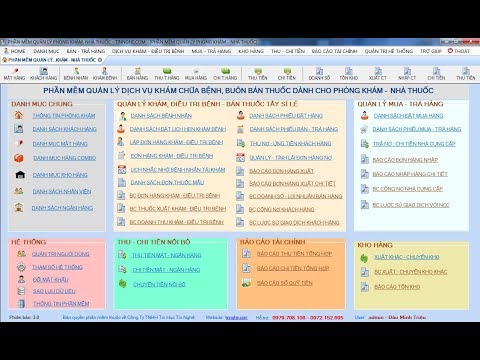Click the calendar icon beside LỊCH NHẮC NHỞ BỆNH NHÂN TÁI KHÁM
This screenshot has height=360, width=480.
tap(122, 169)
